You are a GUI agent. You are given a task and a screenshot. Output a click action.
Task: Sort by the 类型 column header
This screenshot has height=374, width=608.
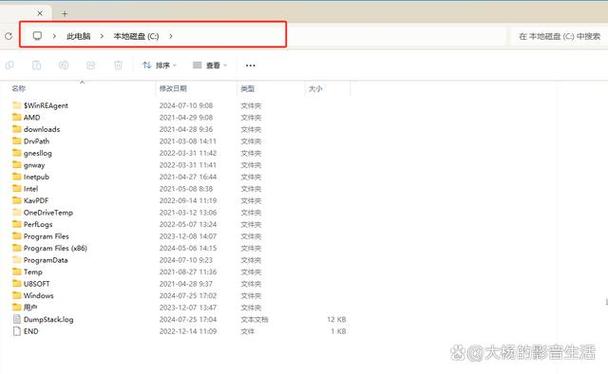click(x=247, y=89)
